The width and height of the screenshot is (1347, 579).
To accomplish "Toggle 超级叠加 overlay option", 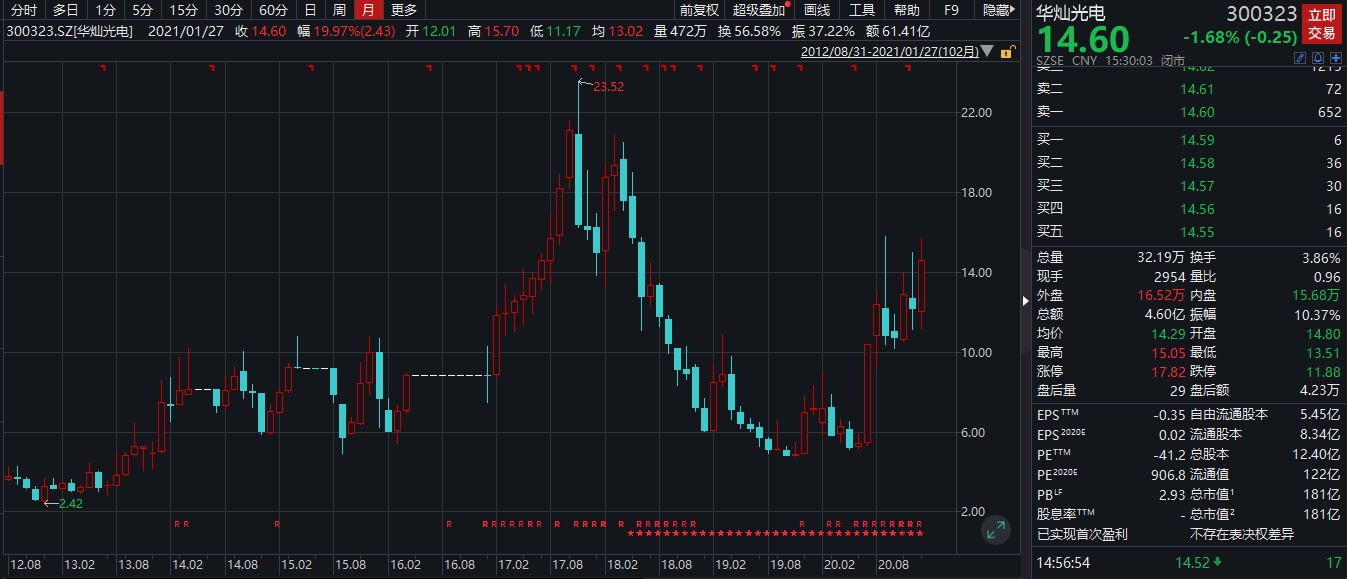I will point(759,10).
